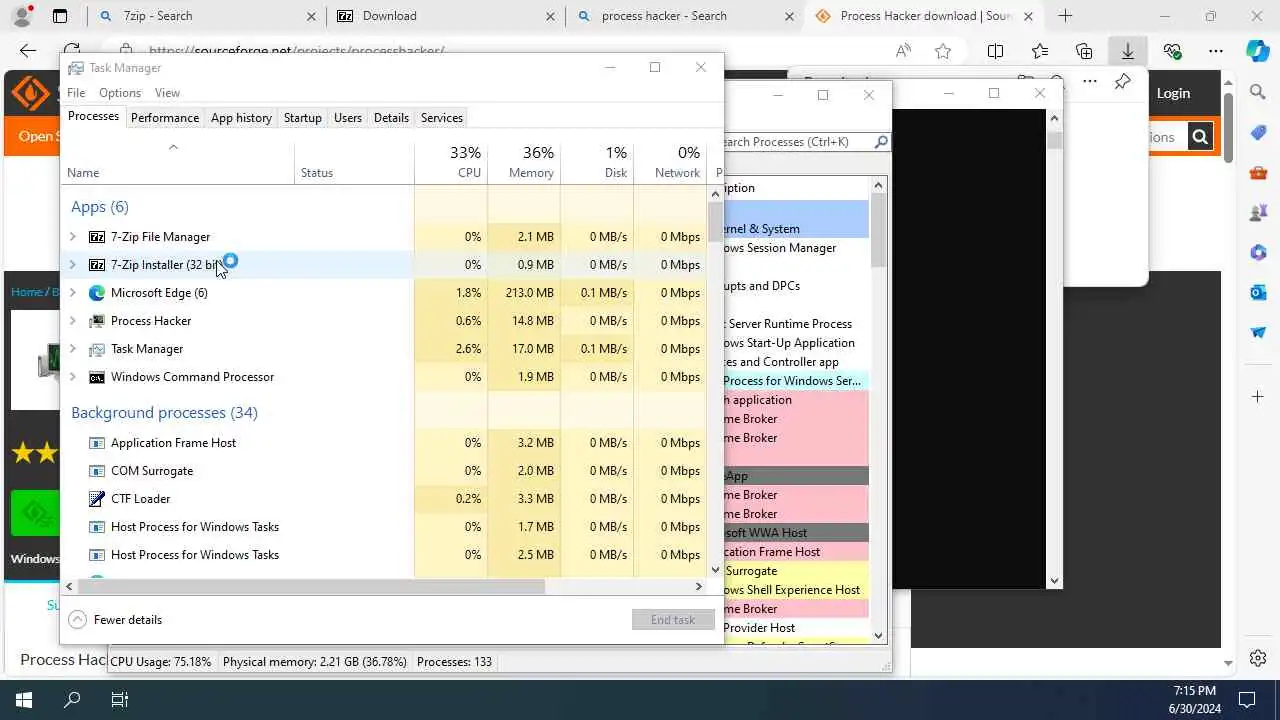This screenshot has height=720, width=1280.
Task: Switch to the 'process hacker - Search' browser tab
Action: (685, 16)
